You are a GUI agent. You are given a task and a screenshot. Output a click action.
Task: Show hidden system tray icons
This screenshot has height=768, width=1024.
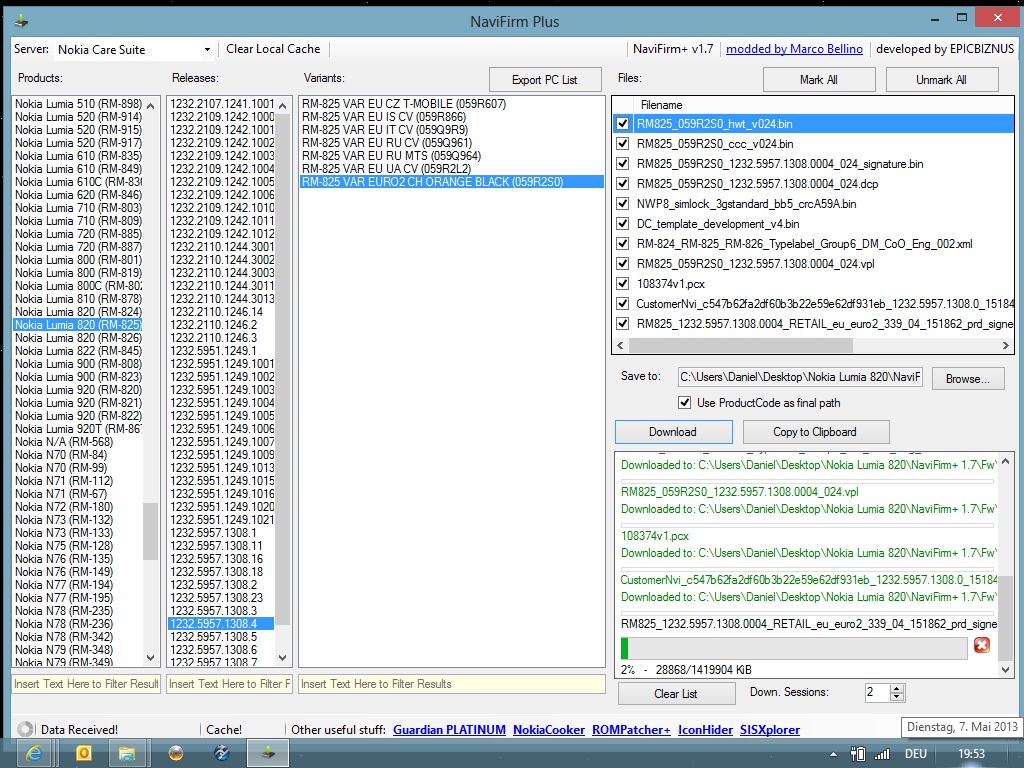click(833, 754)
